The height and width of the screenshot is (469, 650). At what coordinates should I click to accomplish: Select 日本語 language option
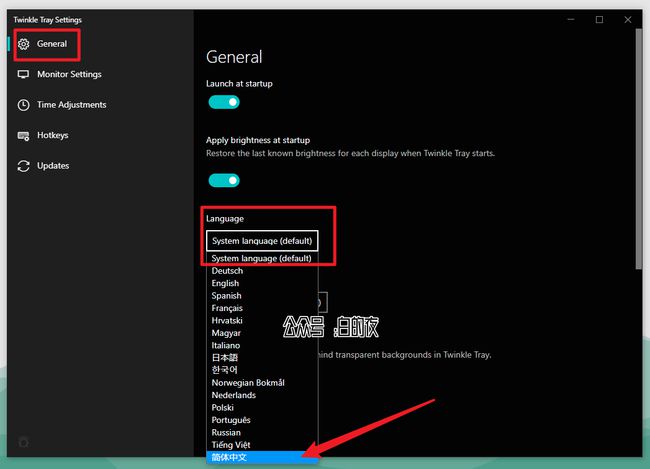(226, 358)
